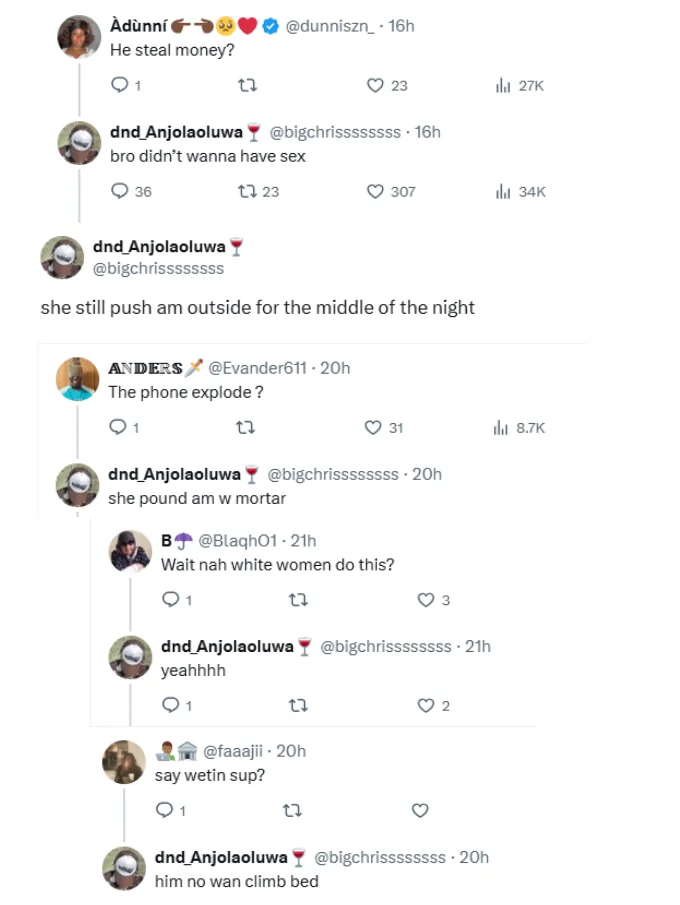
Task: Click Àdùnní's profile picture
Action: (x=77, y=36)
